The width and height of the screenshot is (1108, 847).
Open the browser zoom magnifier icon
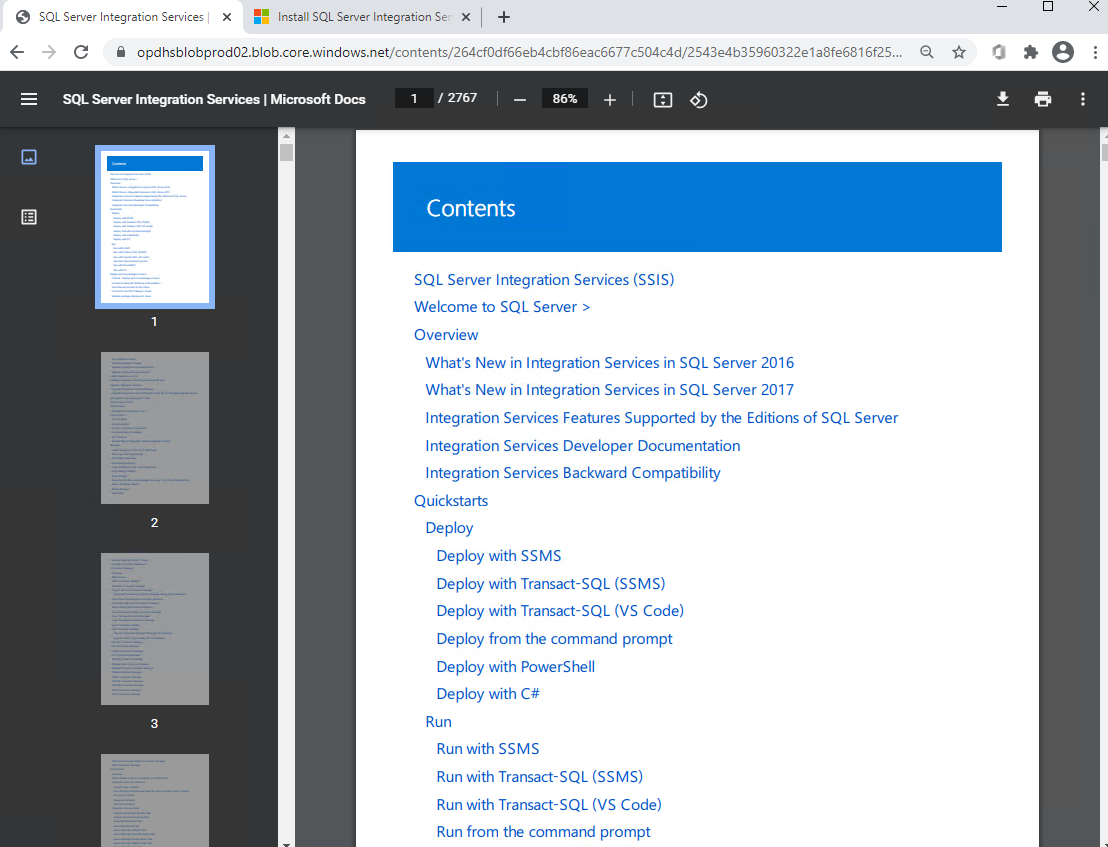(927, 52)
